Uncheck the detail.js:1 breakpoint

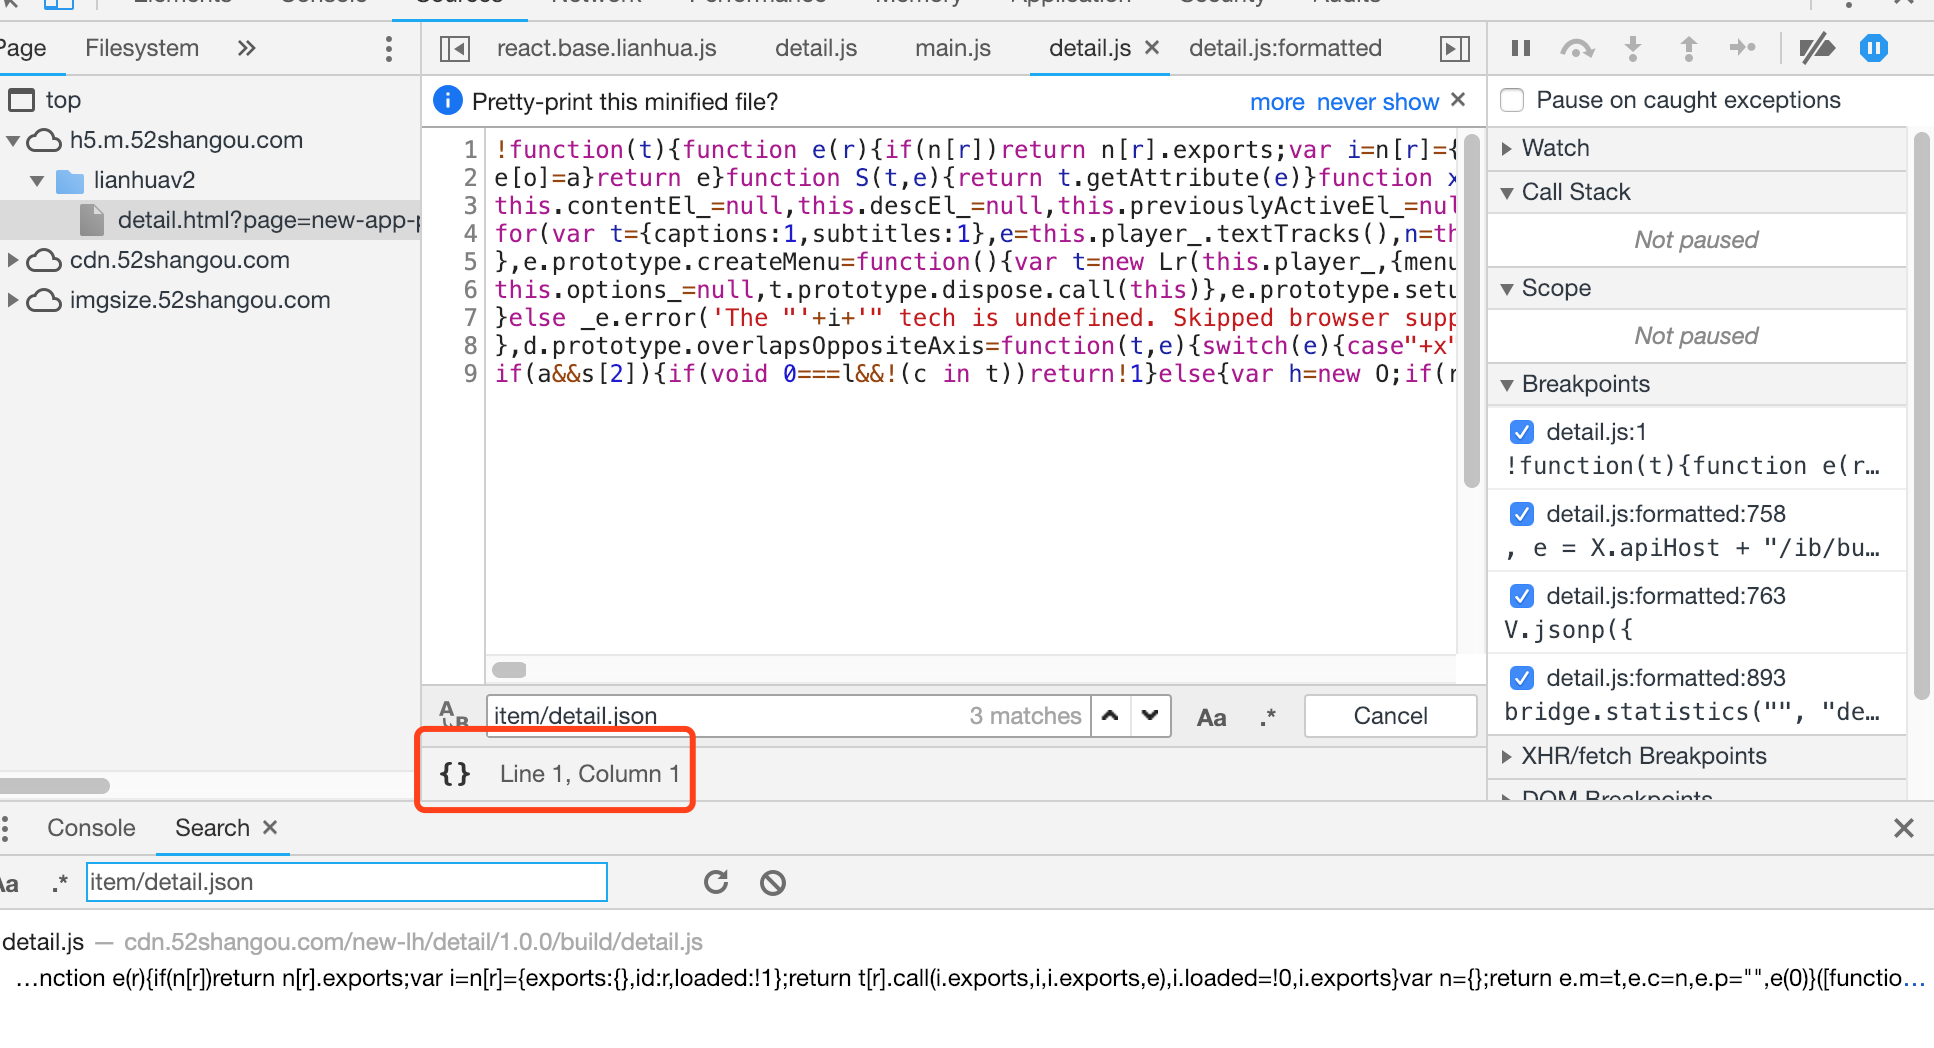click(1522, 432)
